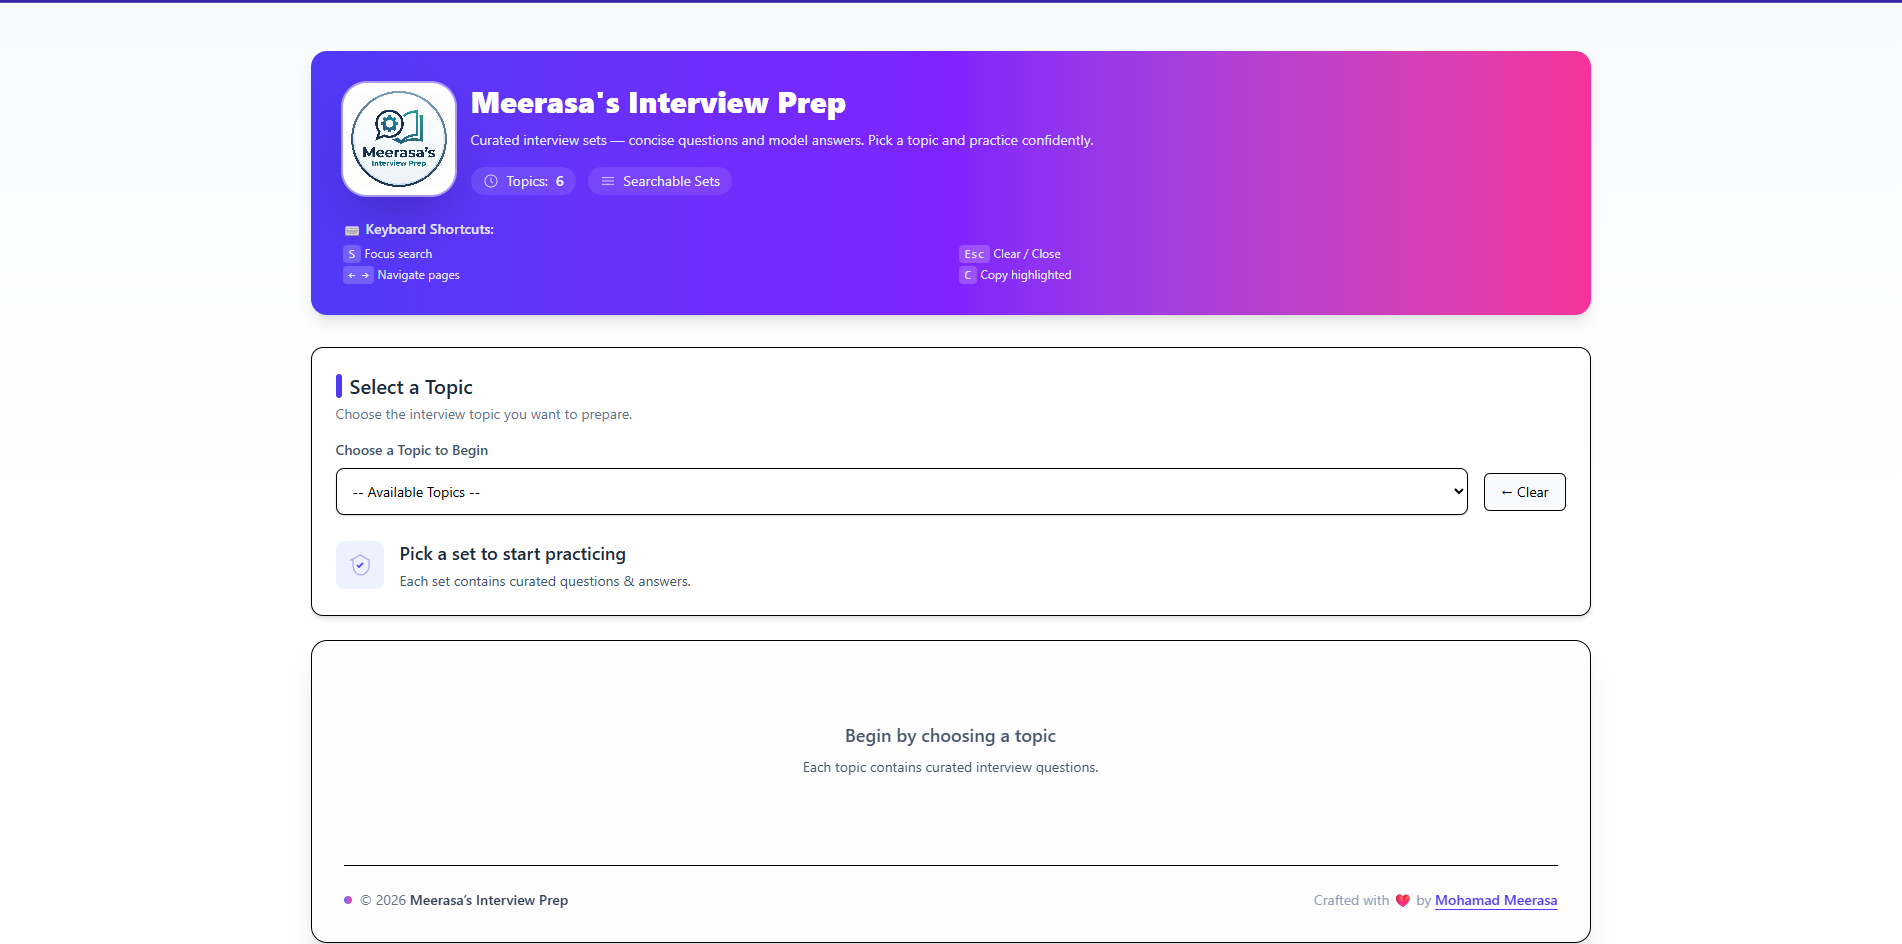Expand the topic selection combo box chevron
The width and height of the screenshot is (1902, 944).
1457,491
